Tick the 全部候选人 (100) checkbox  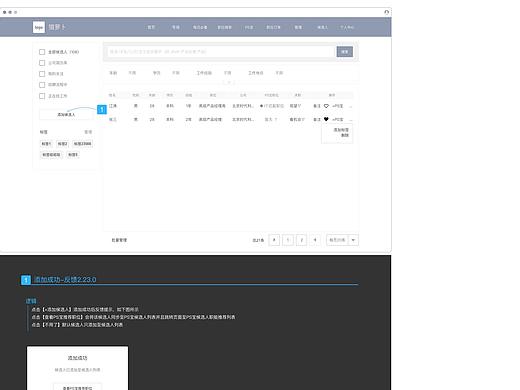click(42, 52)
